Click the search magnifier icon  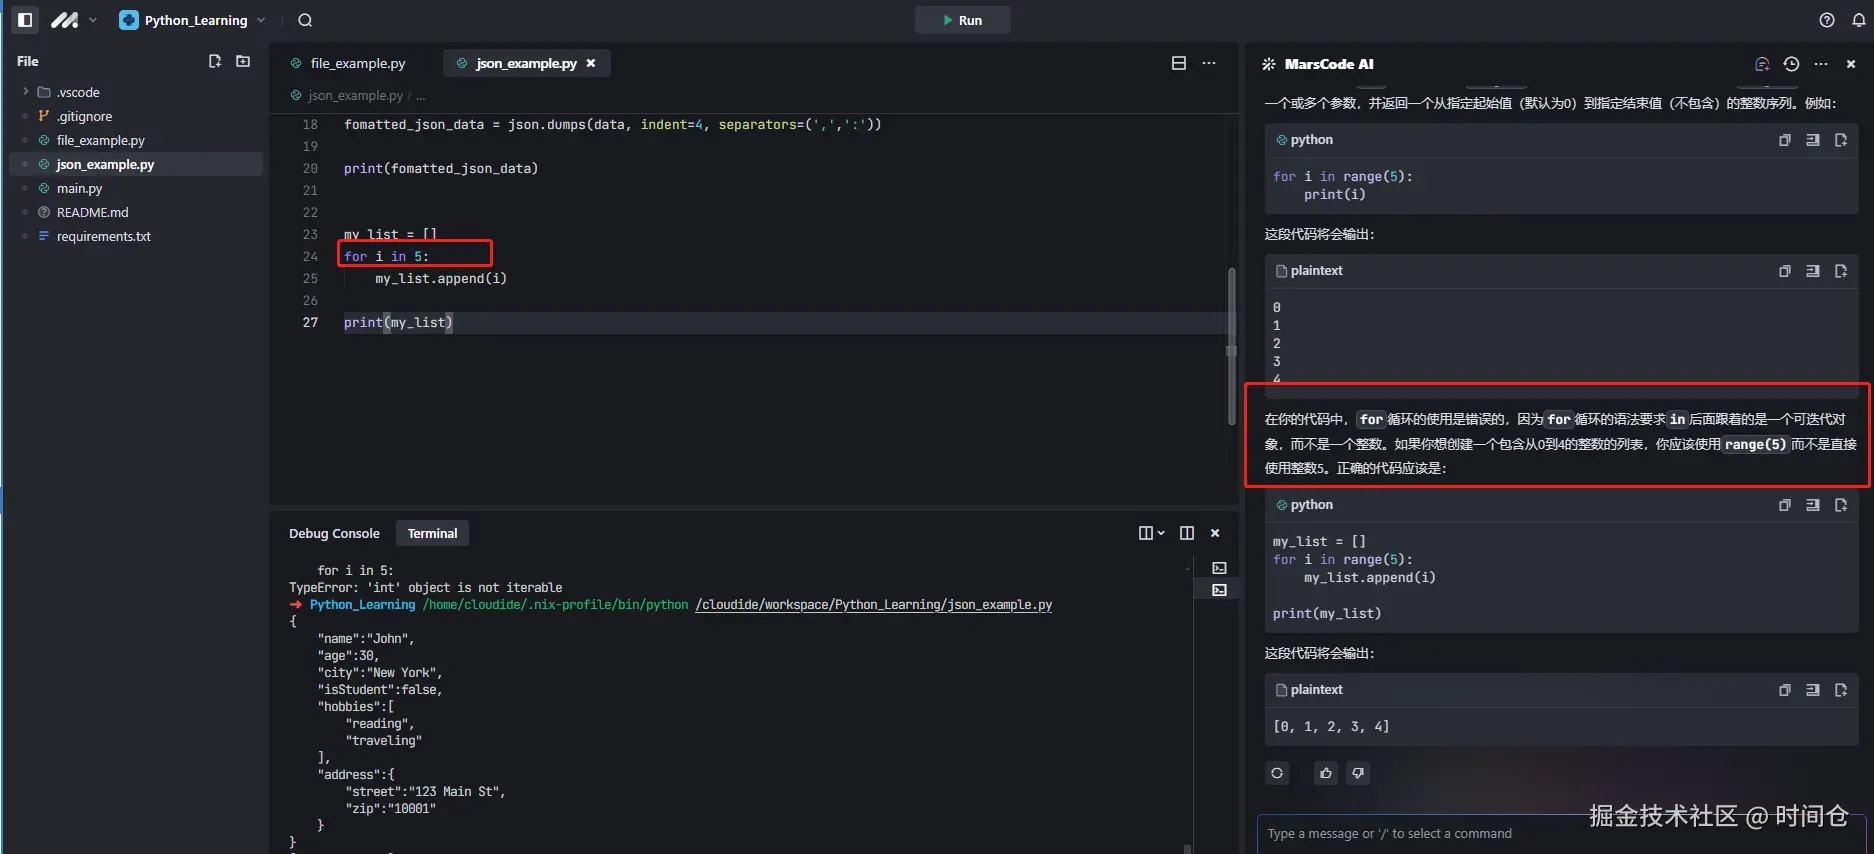(x=305, y=20)
